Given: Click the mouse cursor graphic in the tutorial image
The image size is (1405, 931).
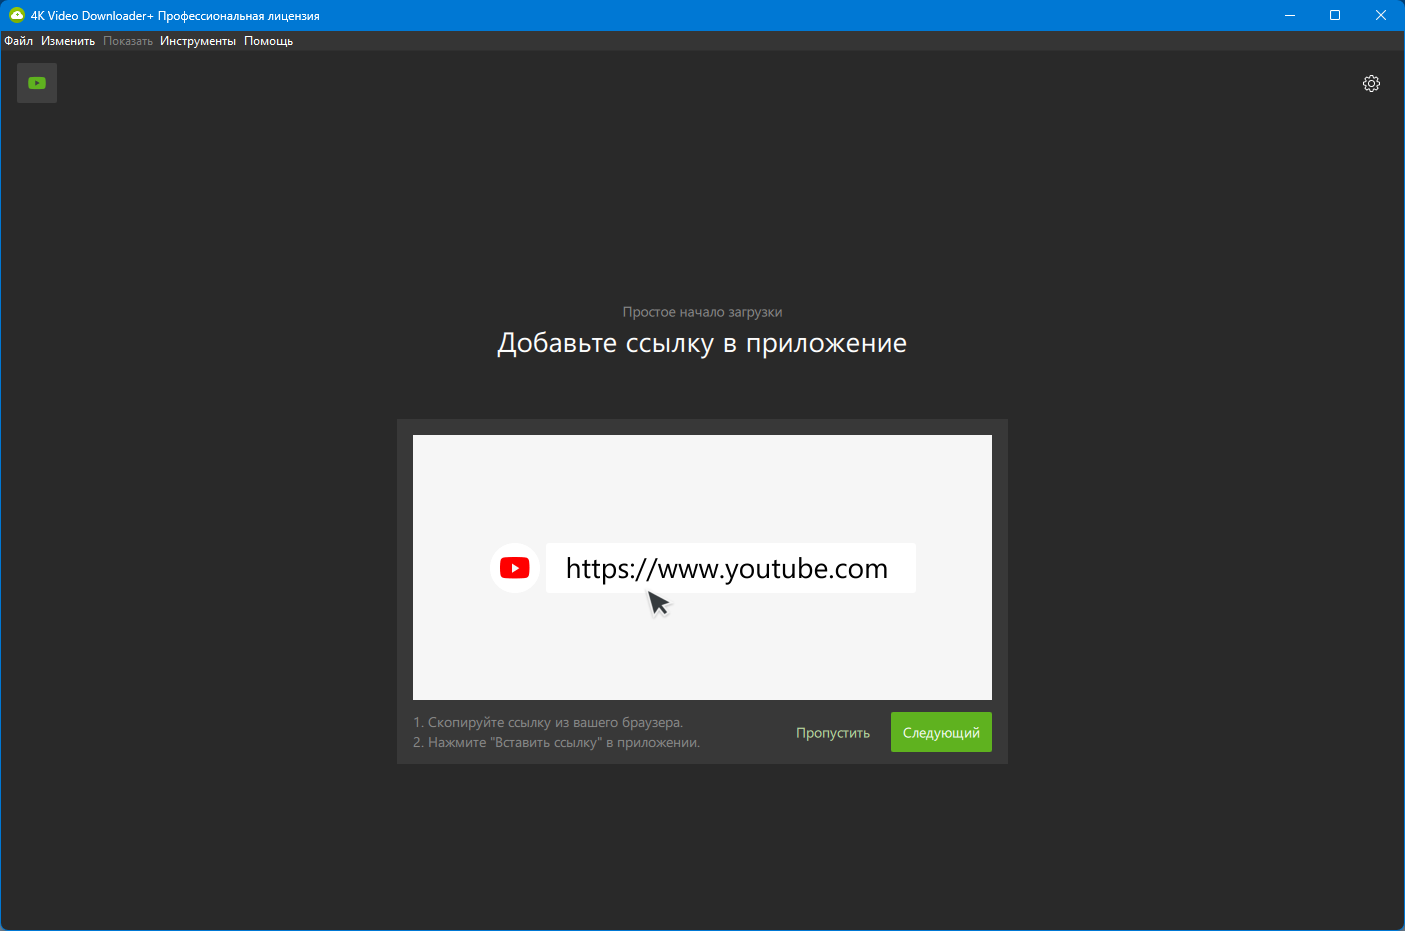Looking at the screenshot, I should point(658,602).
